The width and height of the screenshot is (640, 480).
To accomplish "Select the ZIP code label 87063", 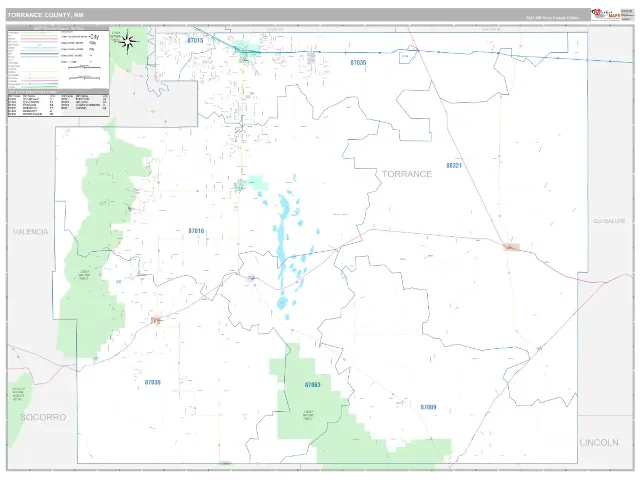I will 313,384.
